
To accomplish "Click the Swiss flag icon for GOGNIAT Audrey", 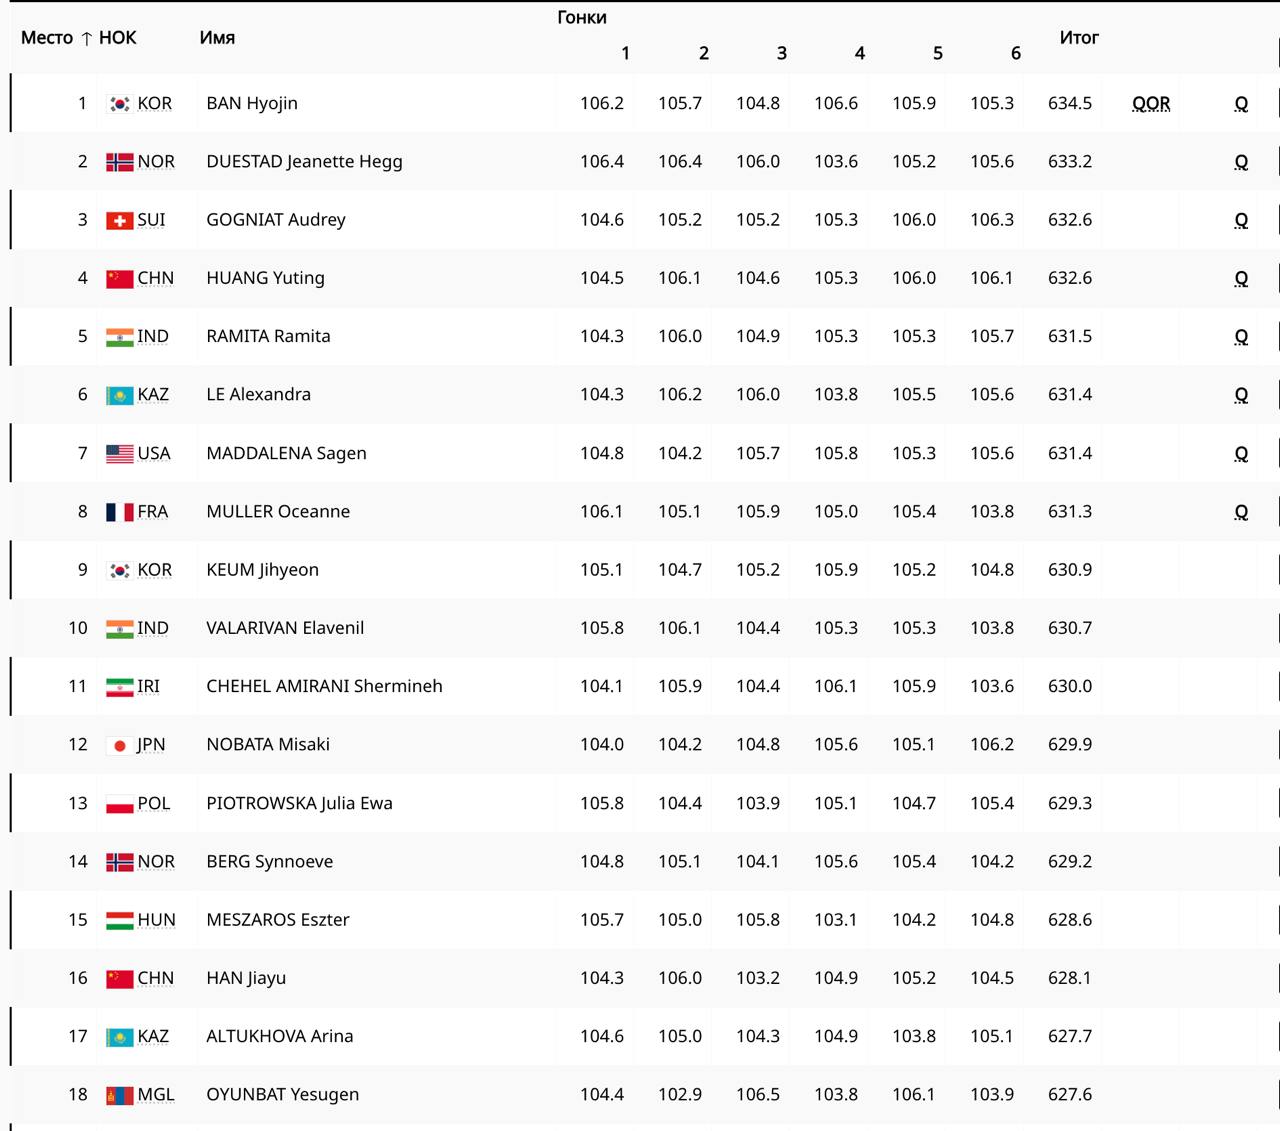I will coord(120,221).
